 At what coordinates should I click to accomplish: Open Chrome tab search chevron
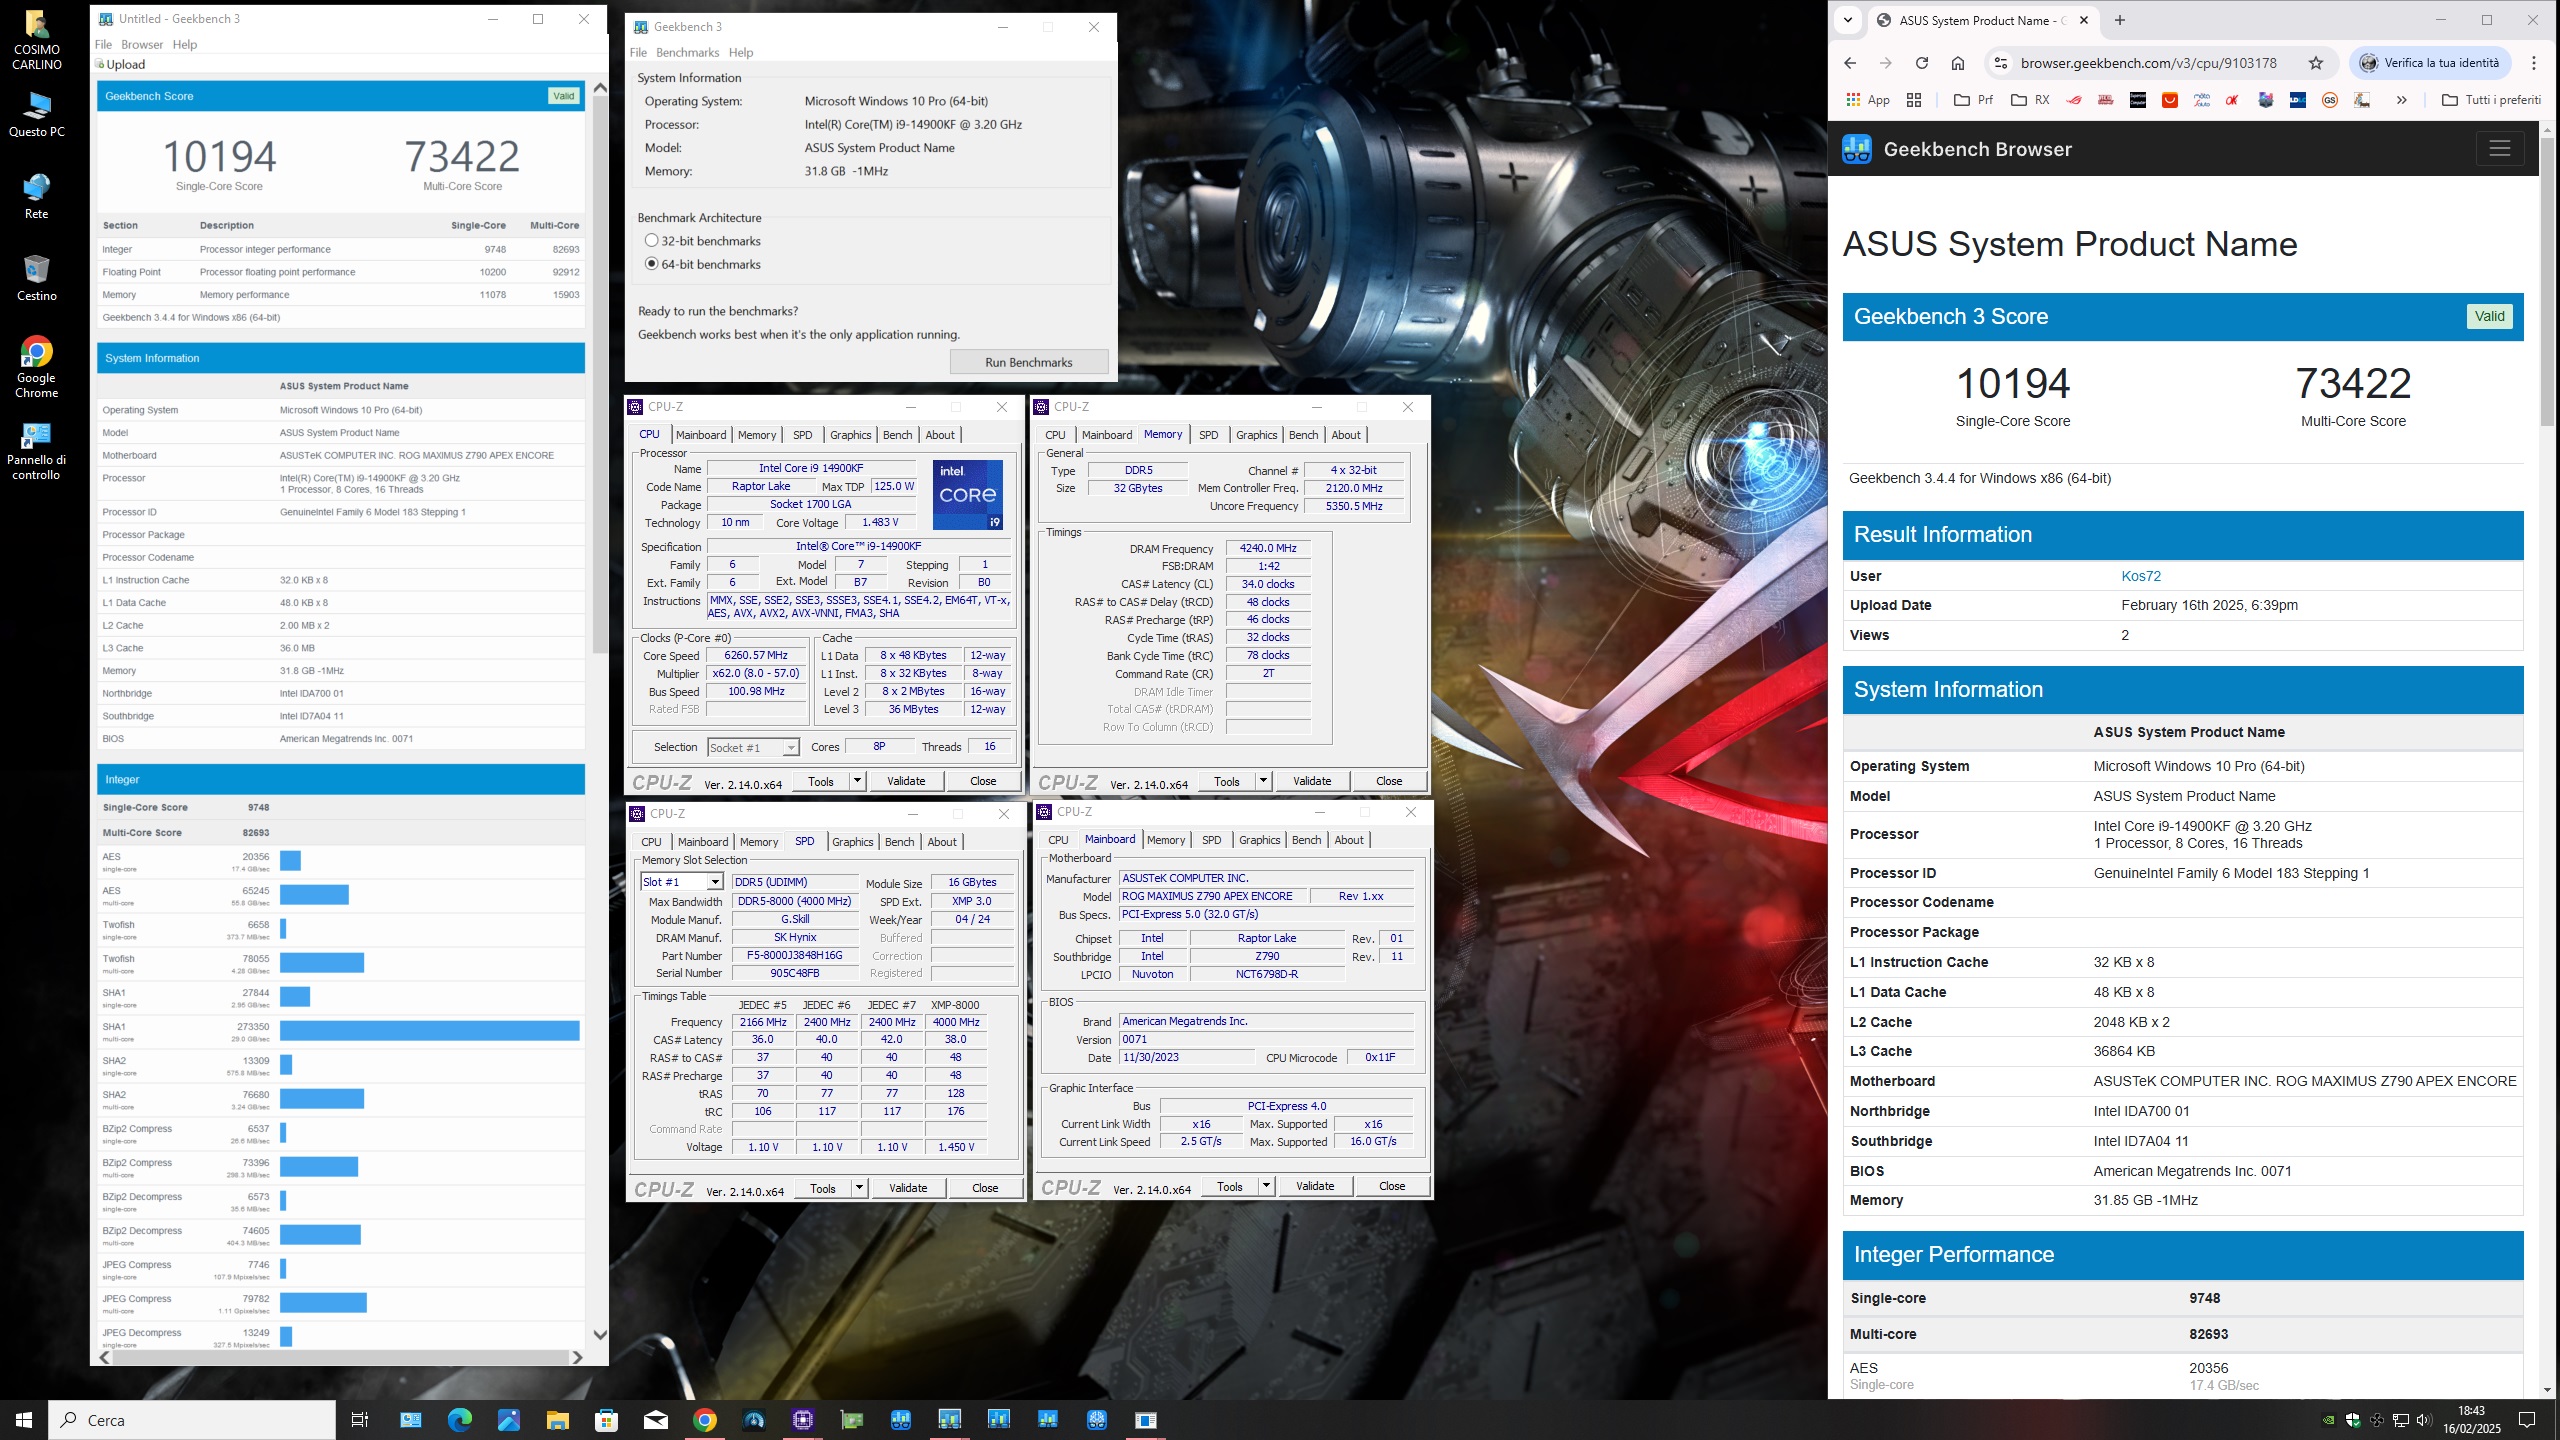tap(1847, 20)
